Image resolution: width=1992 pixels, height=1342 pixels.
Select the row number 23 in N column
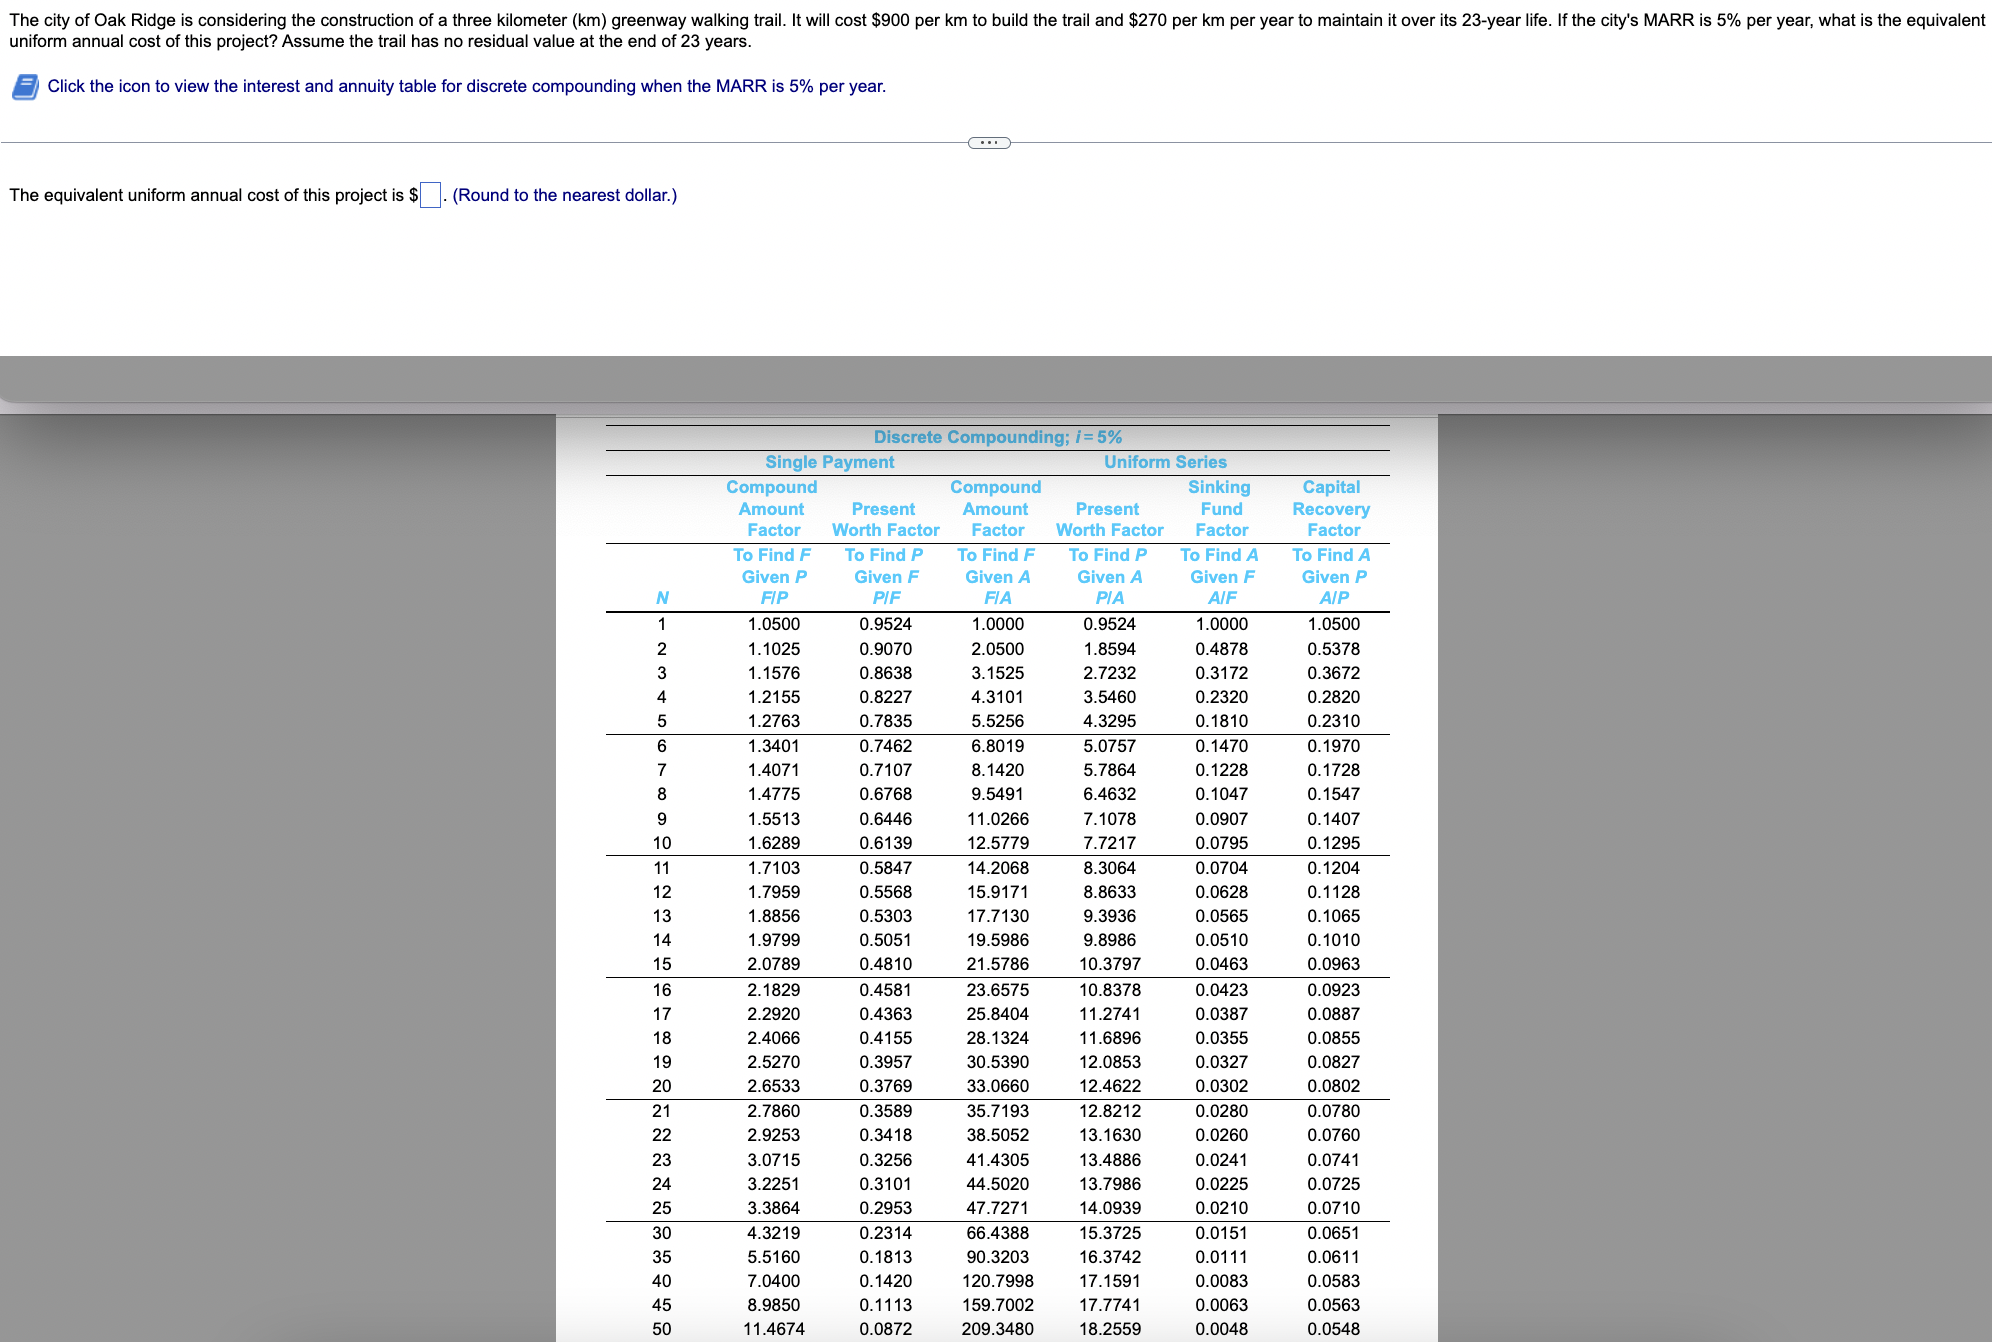click(x=662, y=1160)
